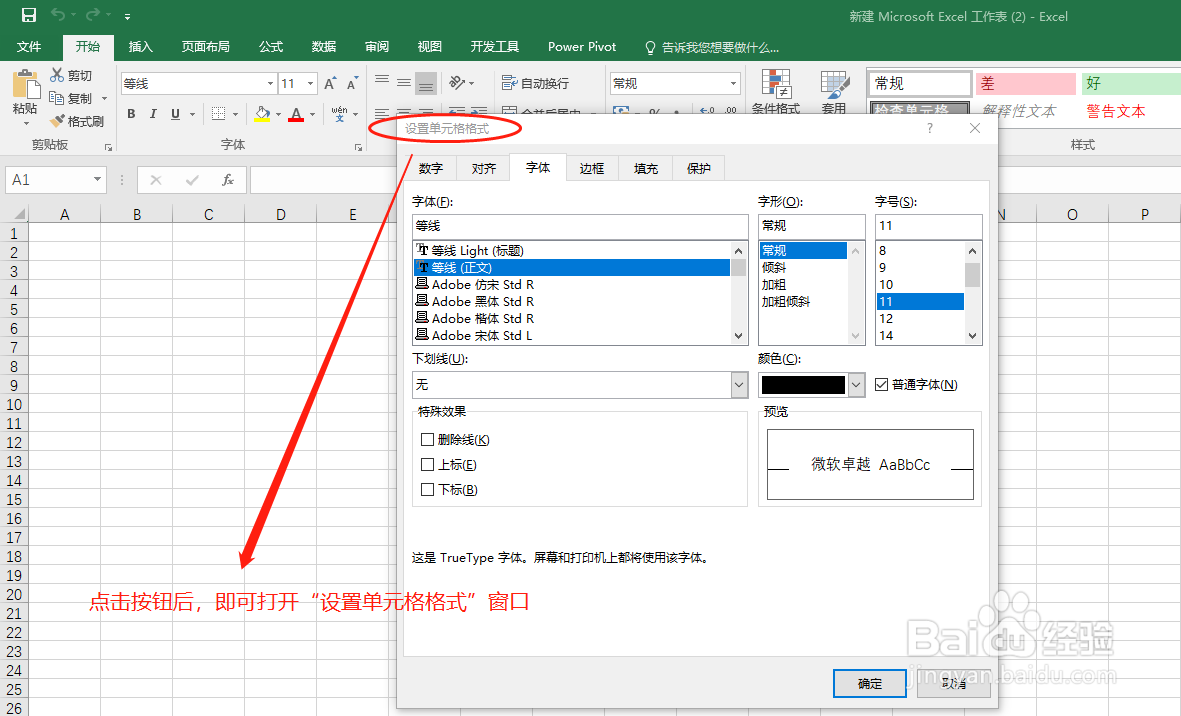Image resolution: width=1181 pixels, height=716 pixels.
Task: Click the Format as Table (套用) icon
Action: pyautogui.click(x=835, y=85)
